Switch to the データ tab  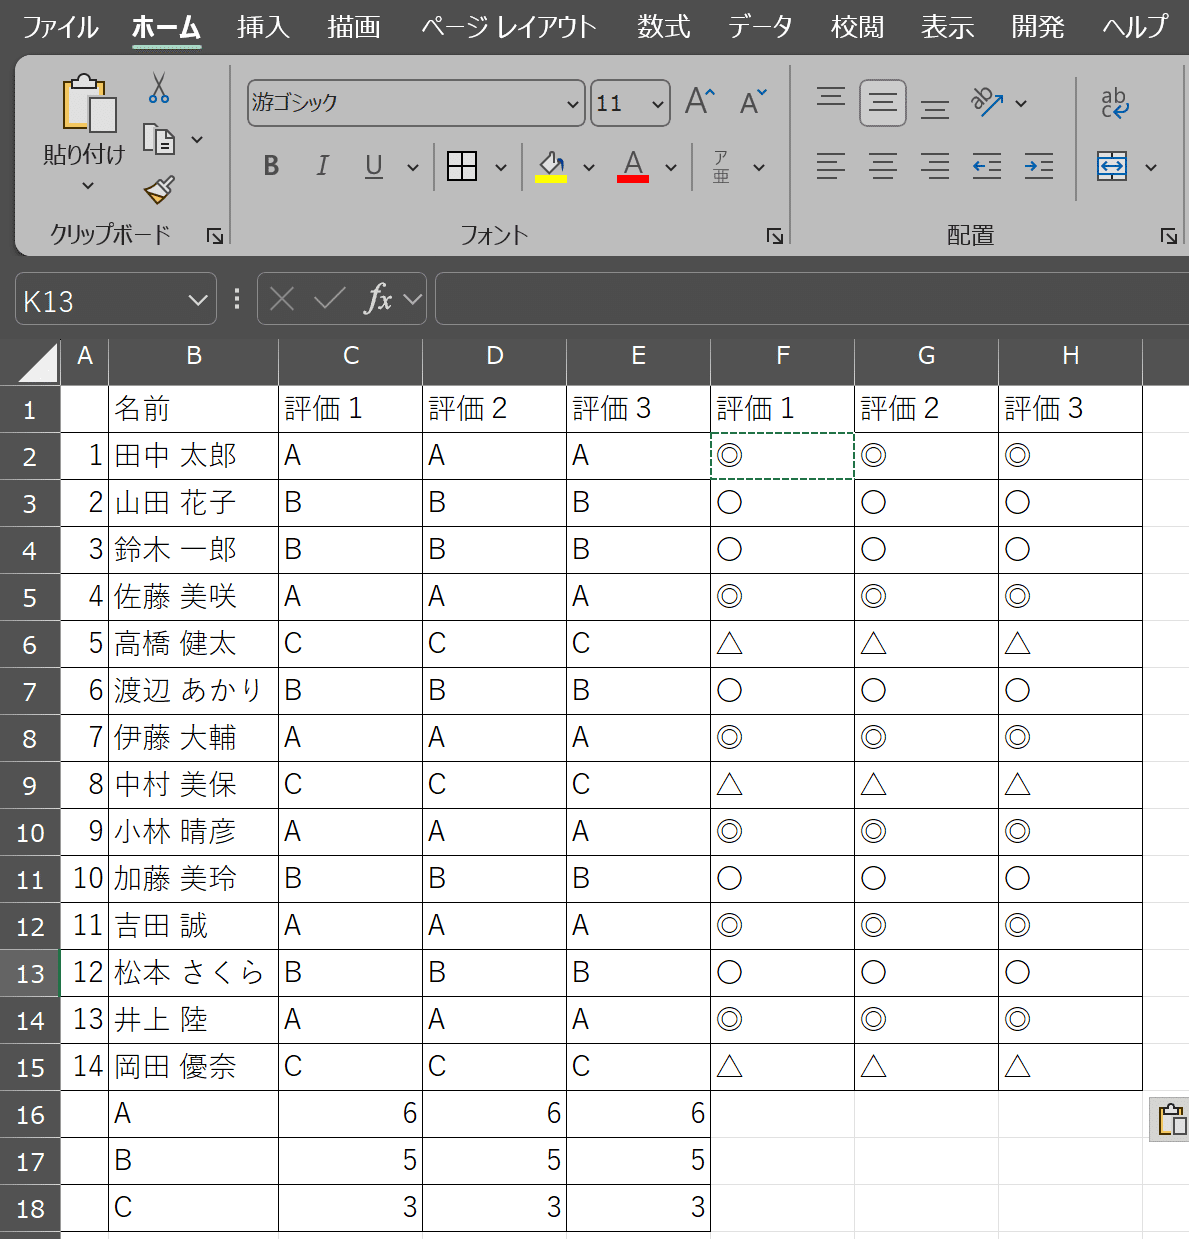[x=760, y=27]
